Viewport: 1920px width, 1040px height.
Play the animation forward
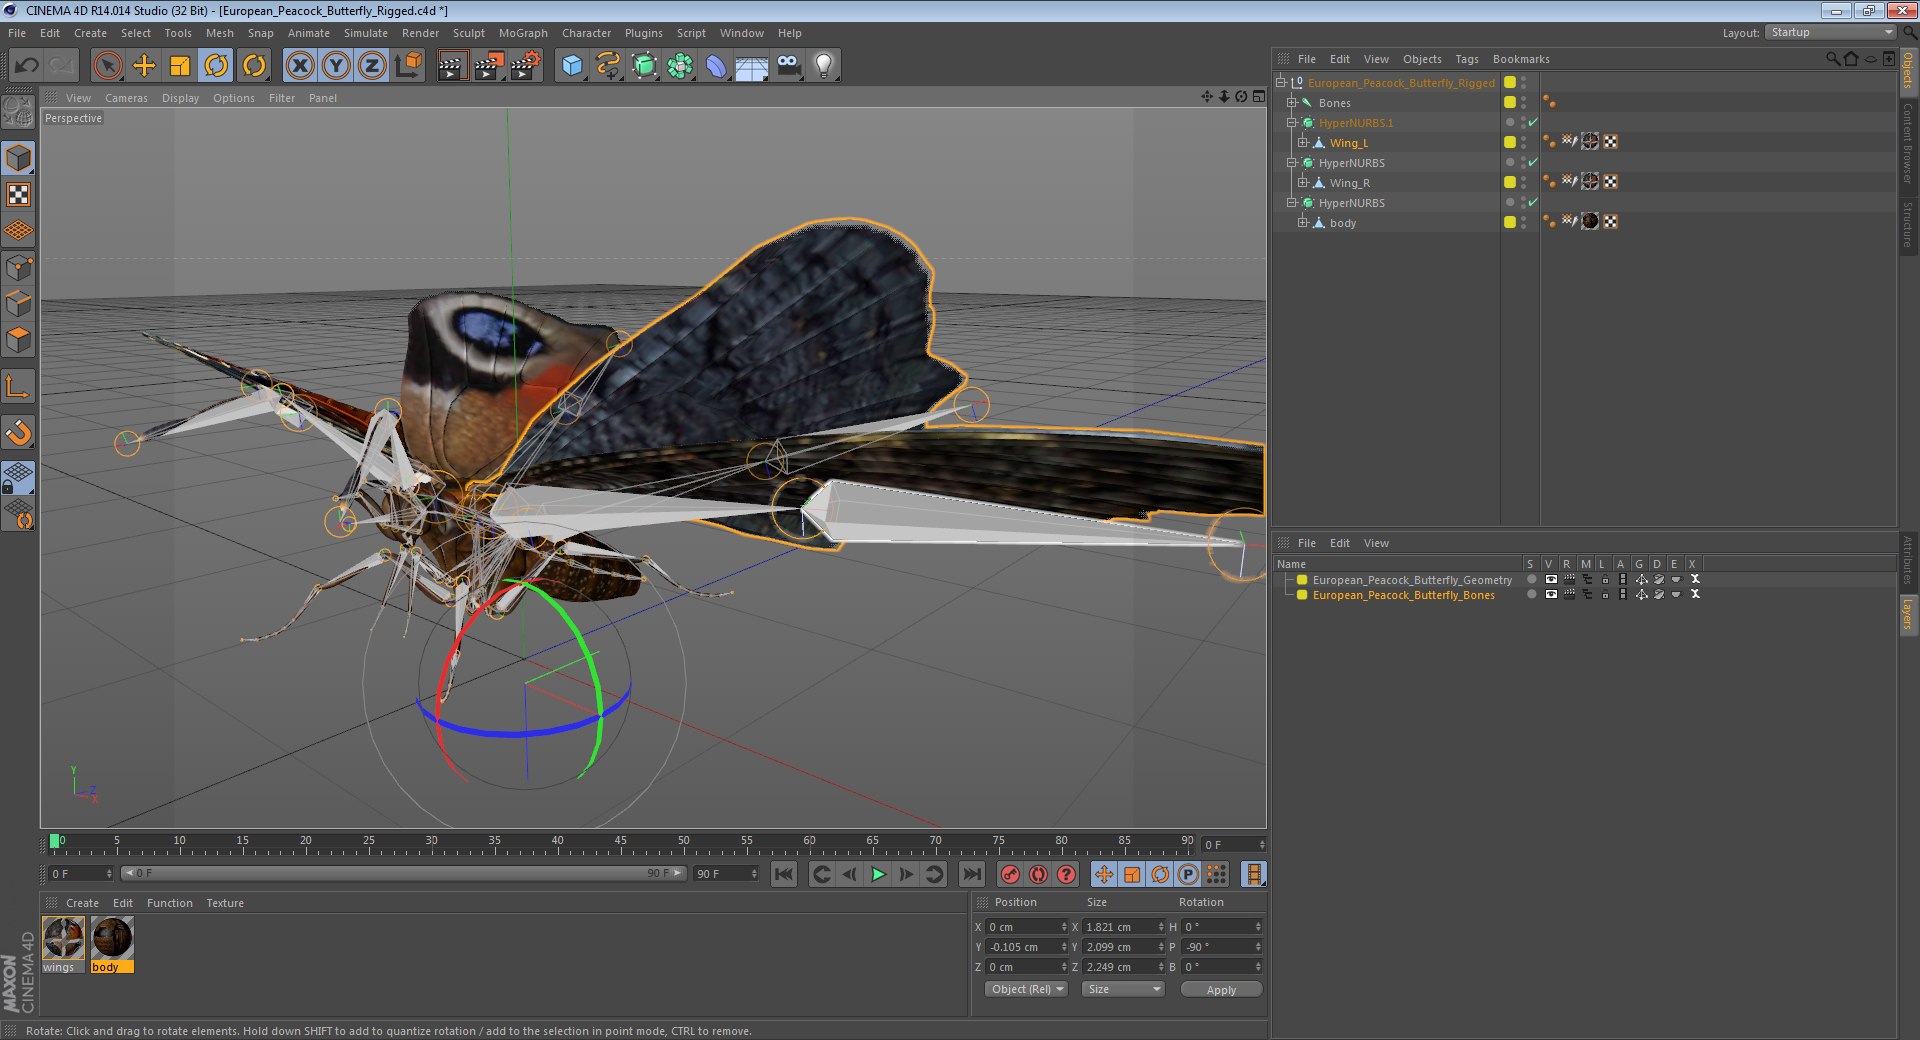click(x=878, y=875)
